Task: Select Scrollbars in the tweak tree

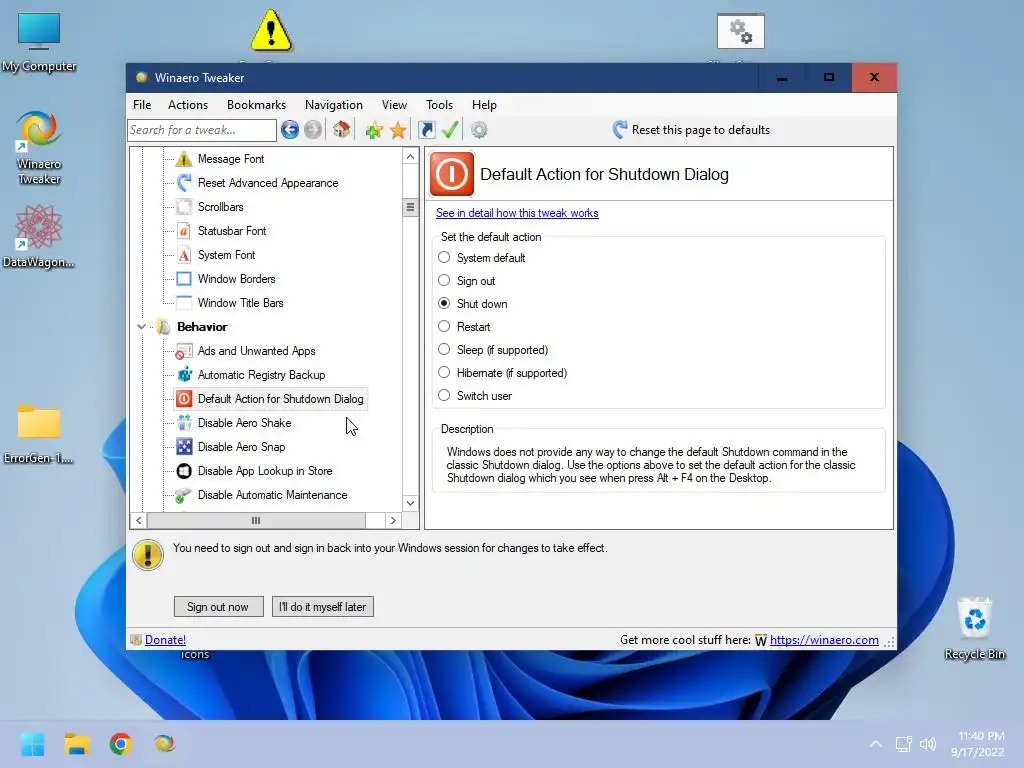Action: [221, 207]
